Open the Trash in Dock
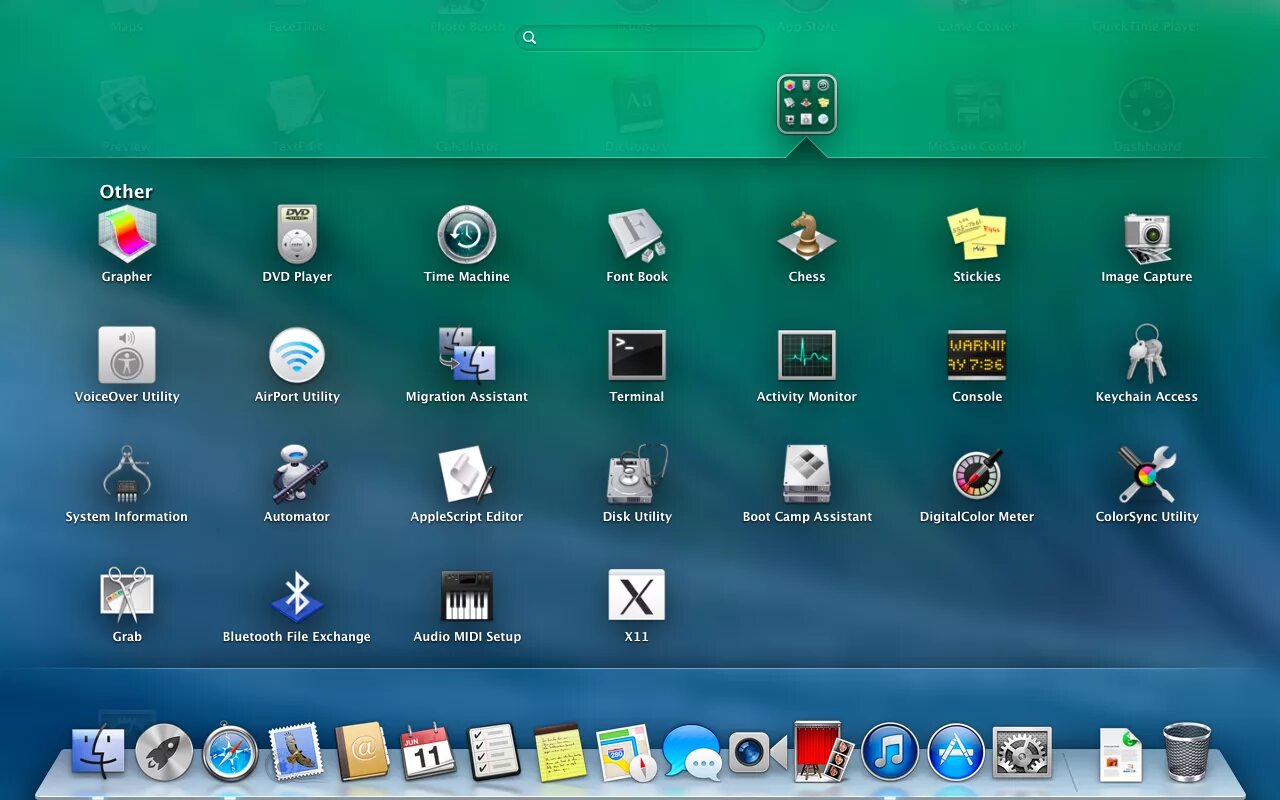1280x800 pixels. coord(1187,752)
